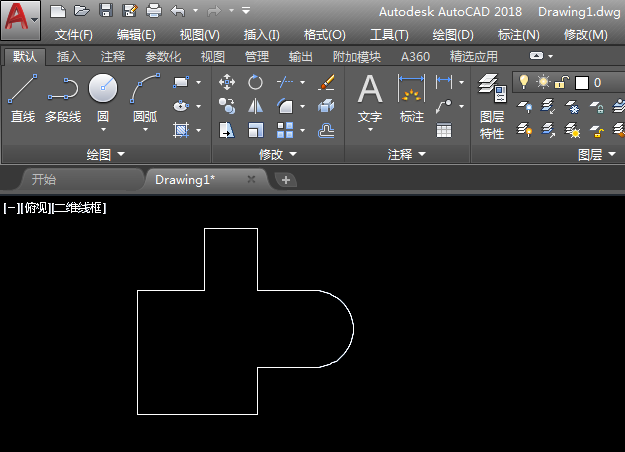The width and height of the screenshot is (625, 452).
Task: Activate the Move tool in Modify panel
Action: [x=227, y=82]
